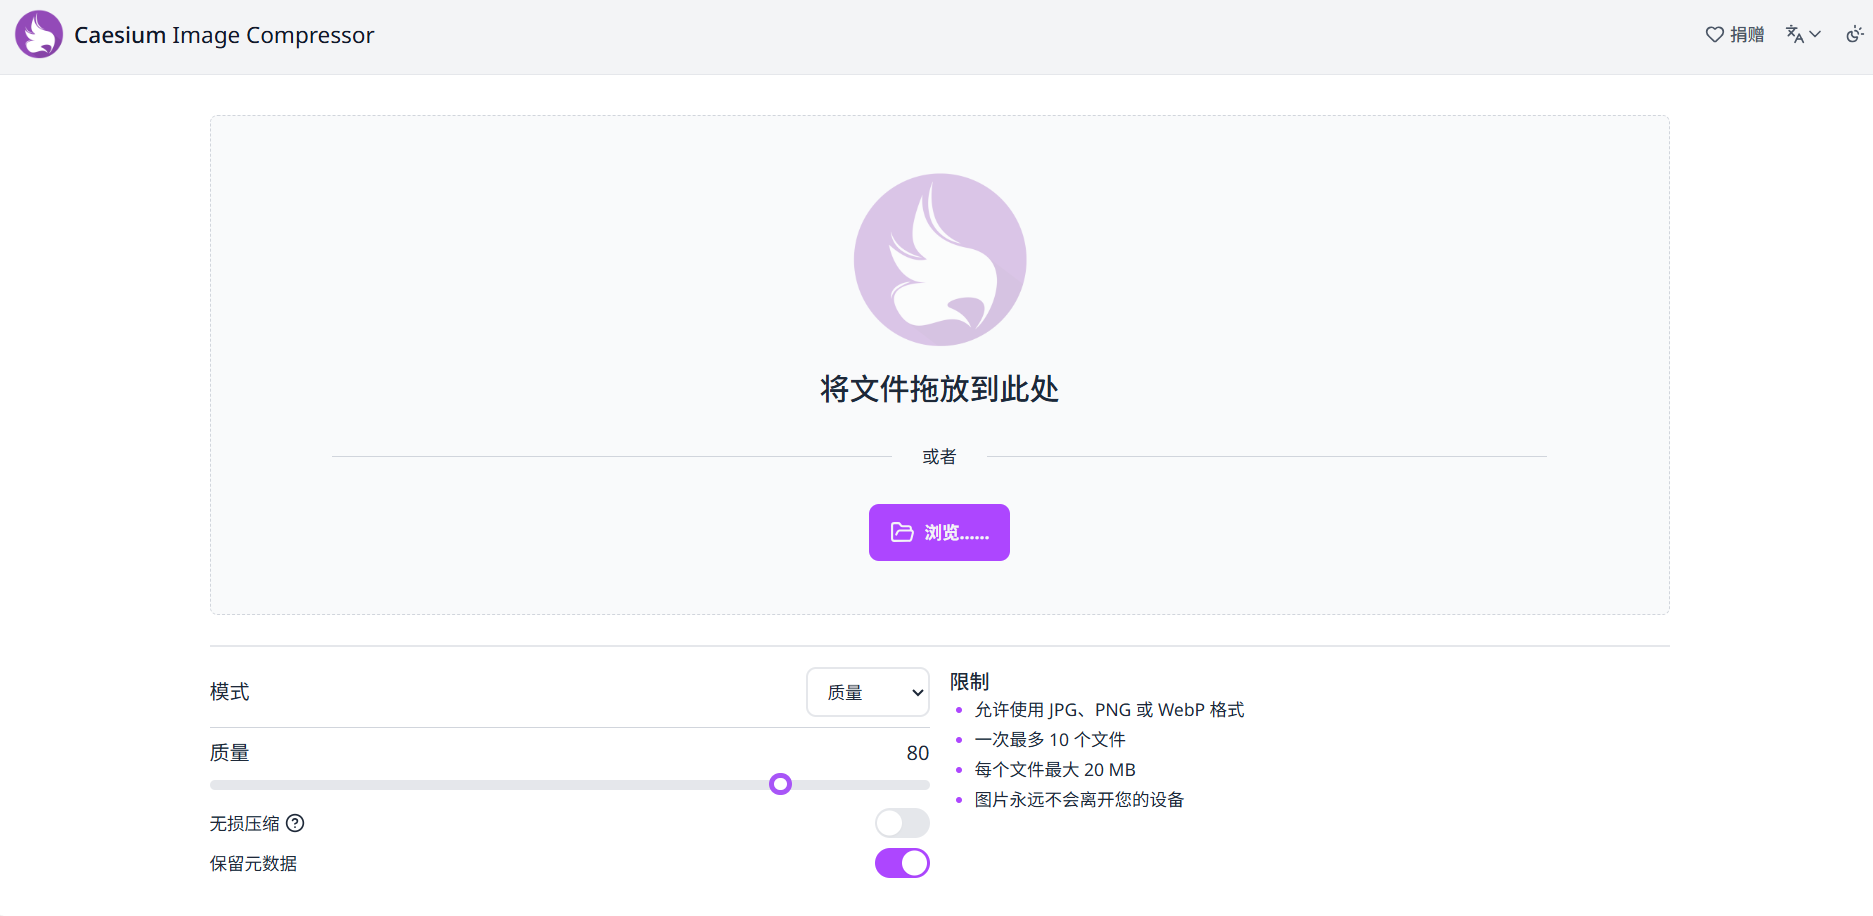Screen dimensions: 1873x916
Task: Expand the language selector chevron
Action: point(1816,35)
